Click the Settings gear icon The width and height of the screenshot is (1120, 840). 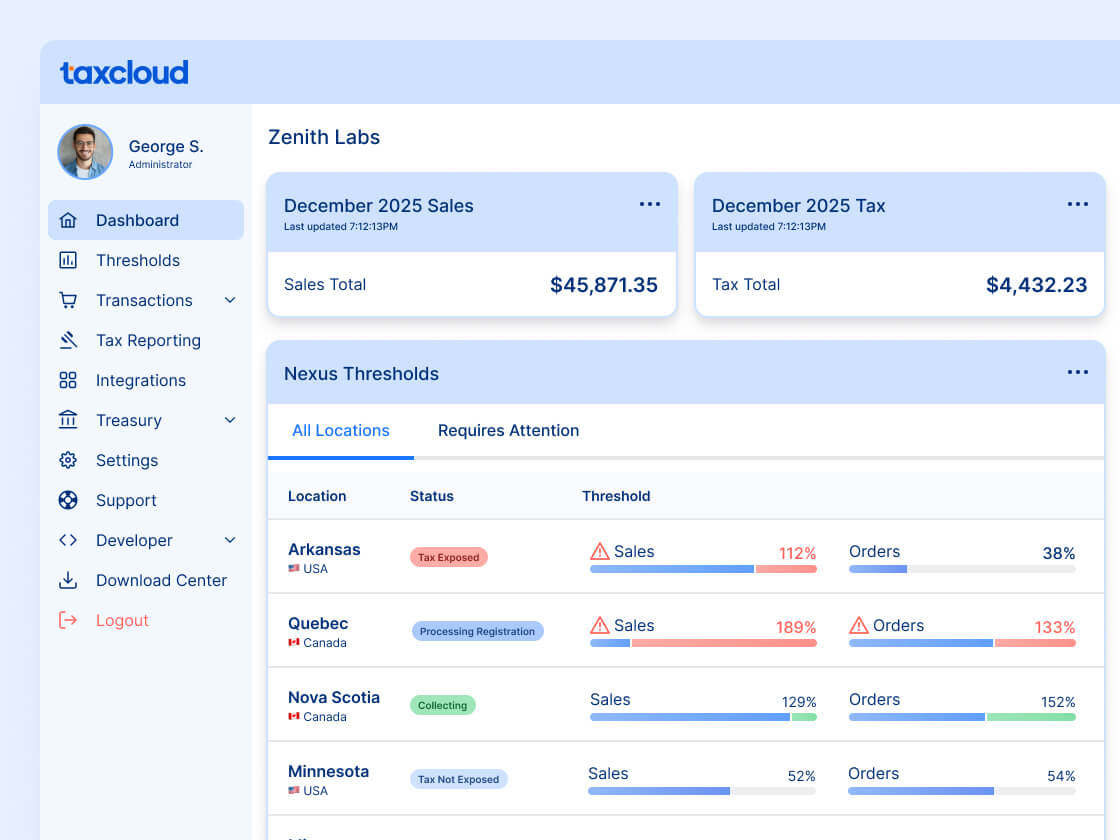point(68,460)
